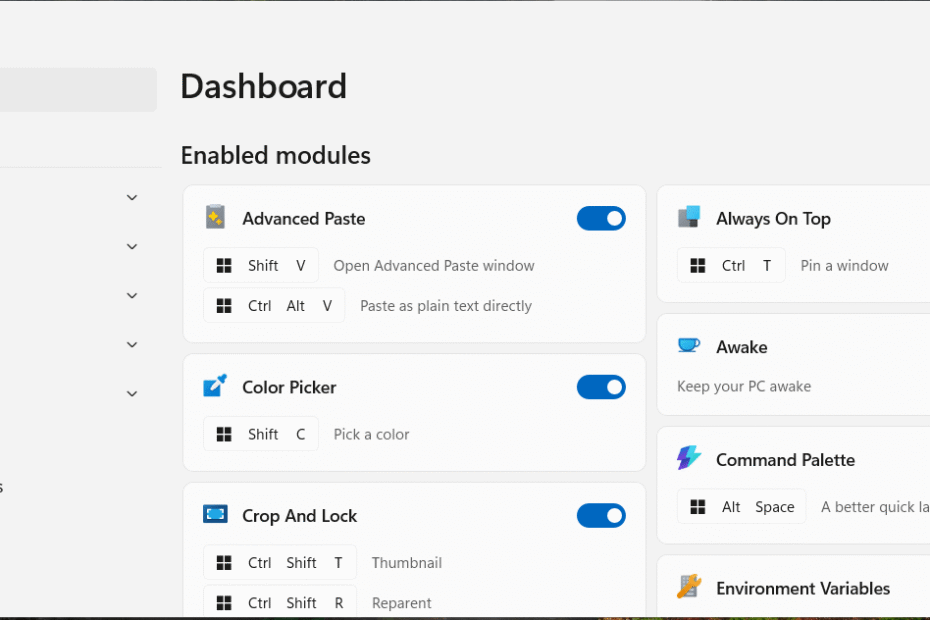Expand the second sidebar chevron
This screenshot has width=930, height=620.
pyautogui.click(x=132, y=247)
